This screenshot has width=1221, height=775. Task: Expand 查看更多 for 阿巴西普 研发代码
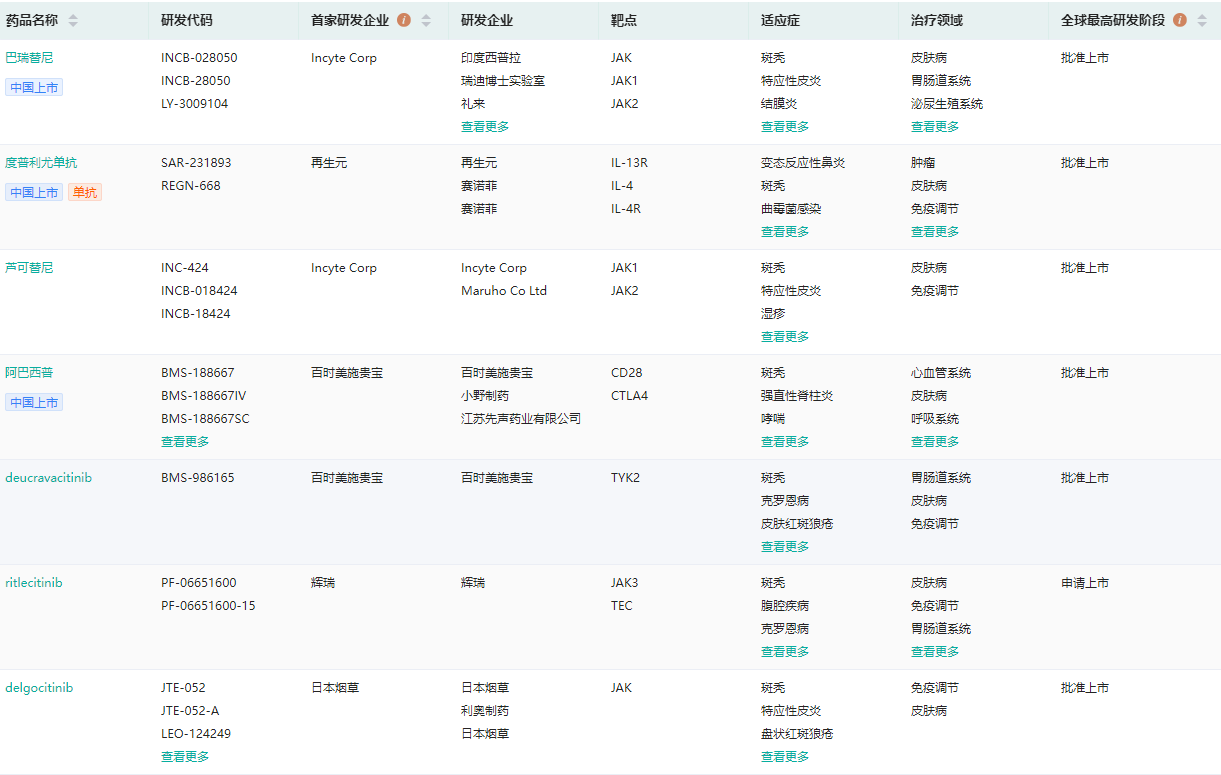click(185, 442)
